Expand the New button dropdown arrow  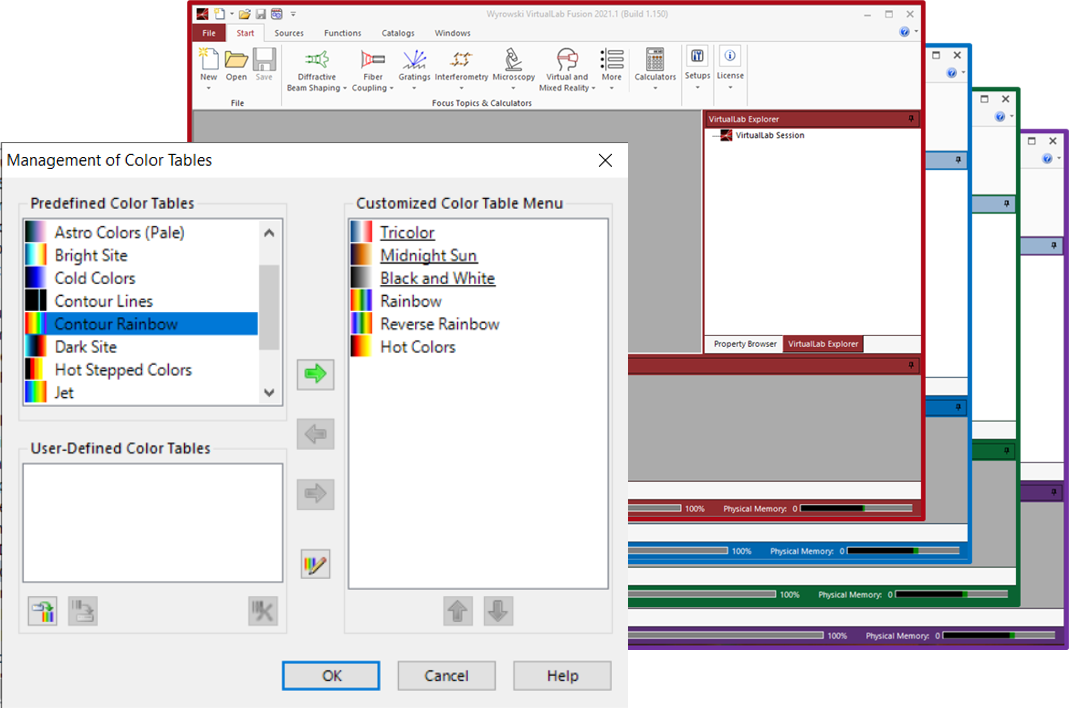209,88
